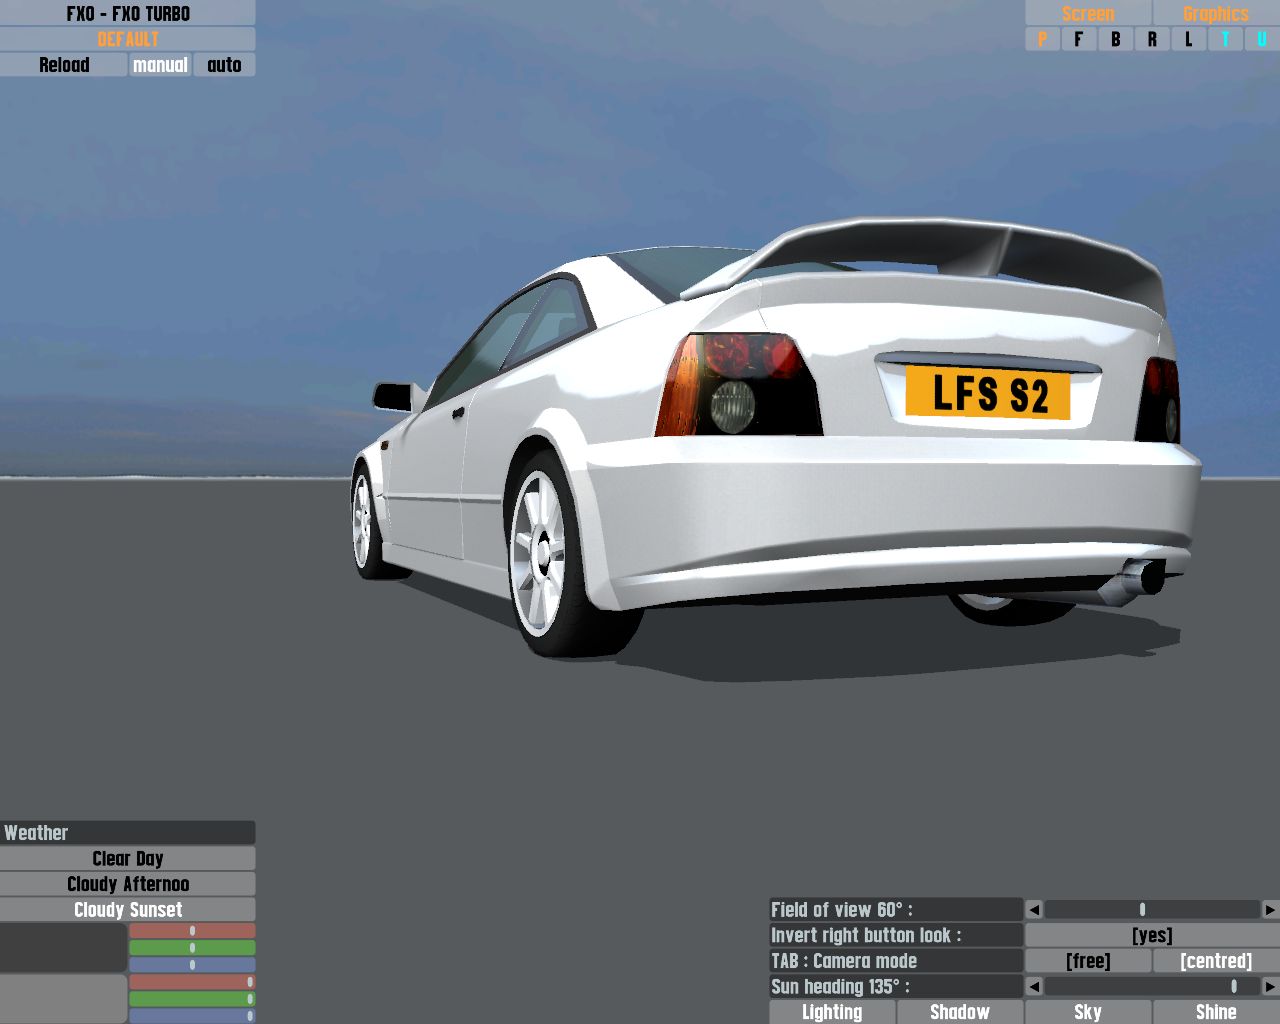This screenshot has height=1024, width=1280.
Task: Set camera mode to [free]
Action: [1088, 961]
